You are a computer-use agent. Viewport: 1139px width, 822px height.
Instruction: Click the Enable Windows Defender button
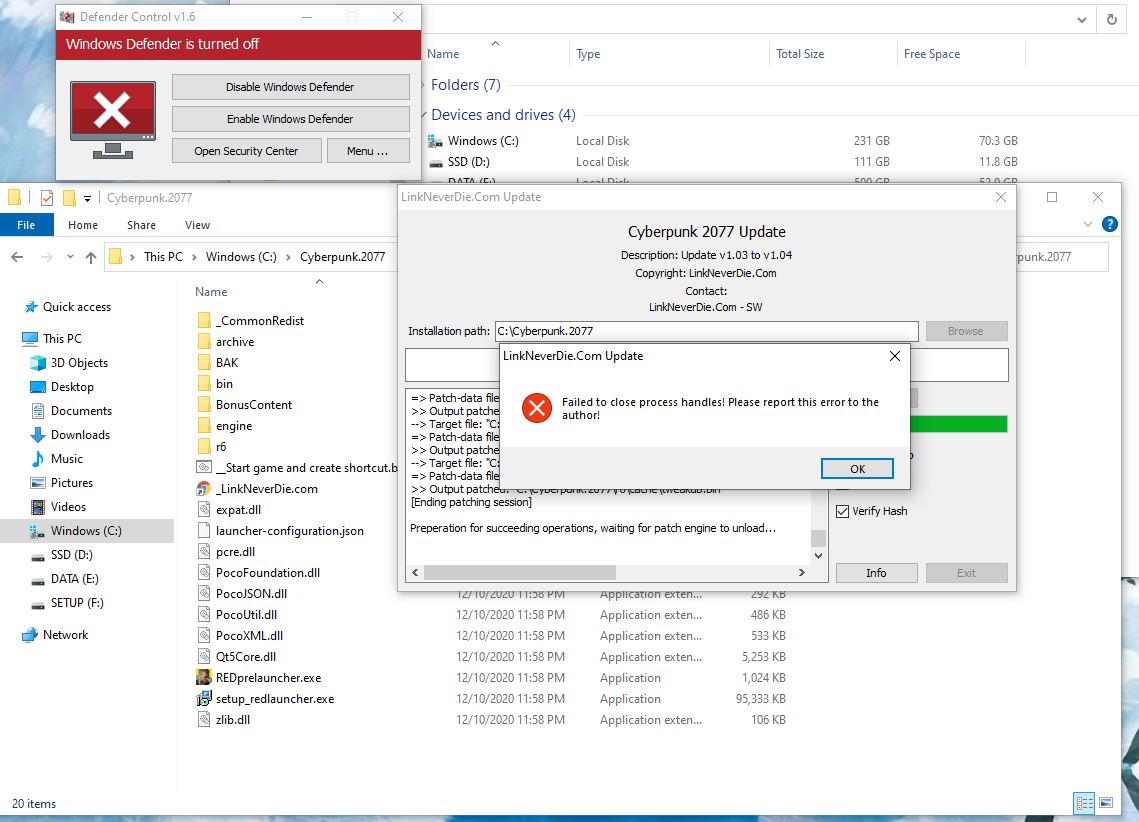point(290,119)
